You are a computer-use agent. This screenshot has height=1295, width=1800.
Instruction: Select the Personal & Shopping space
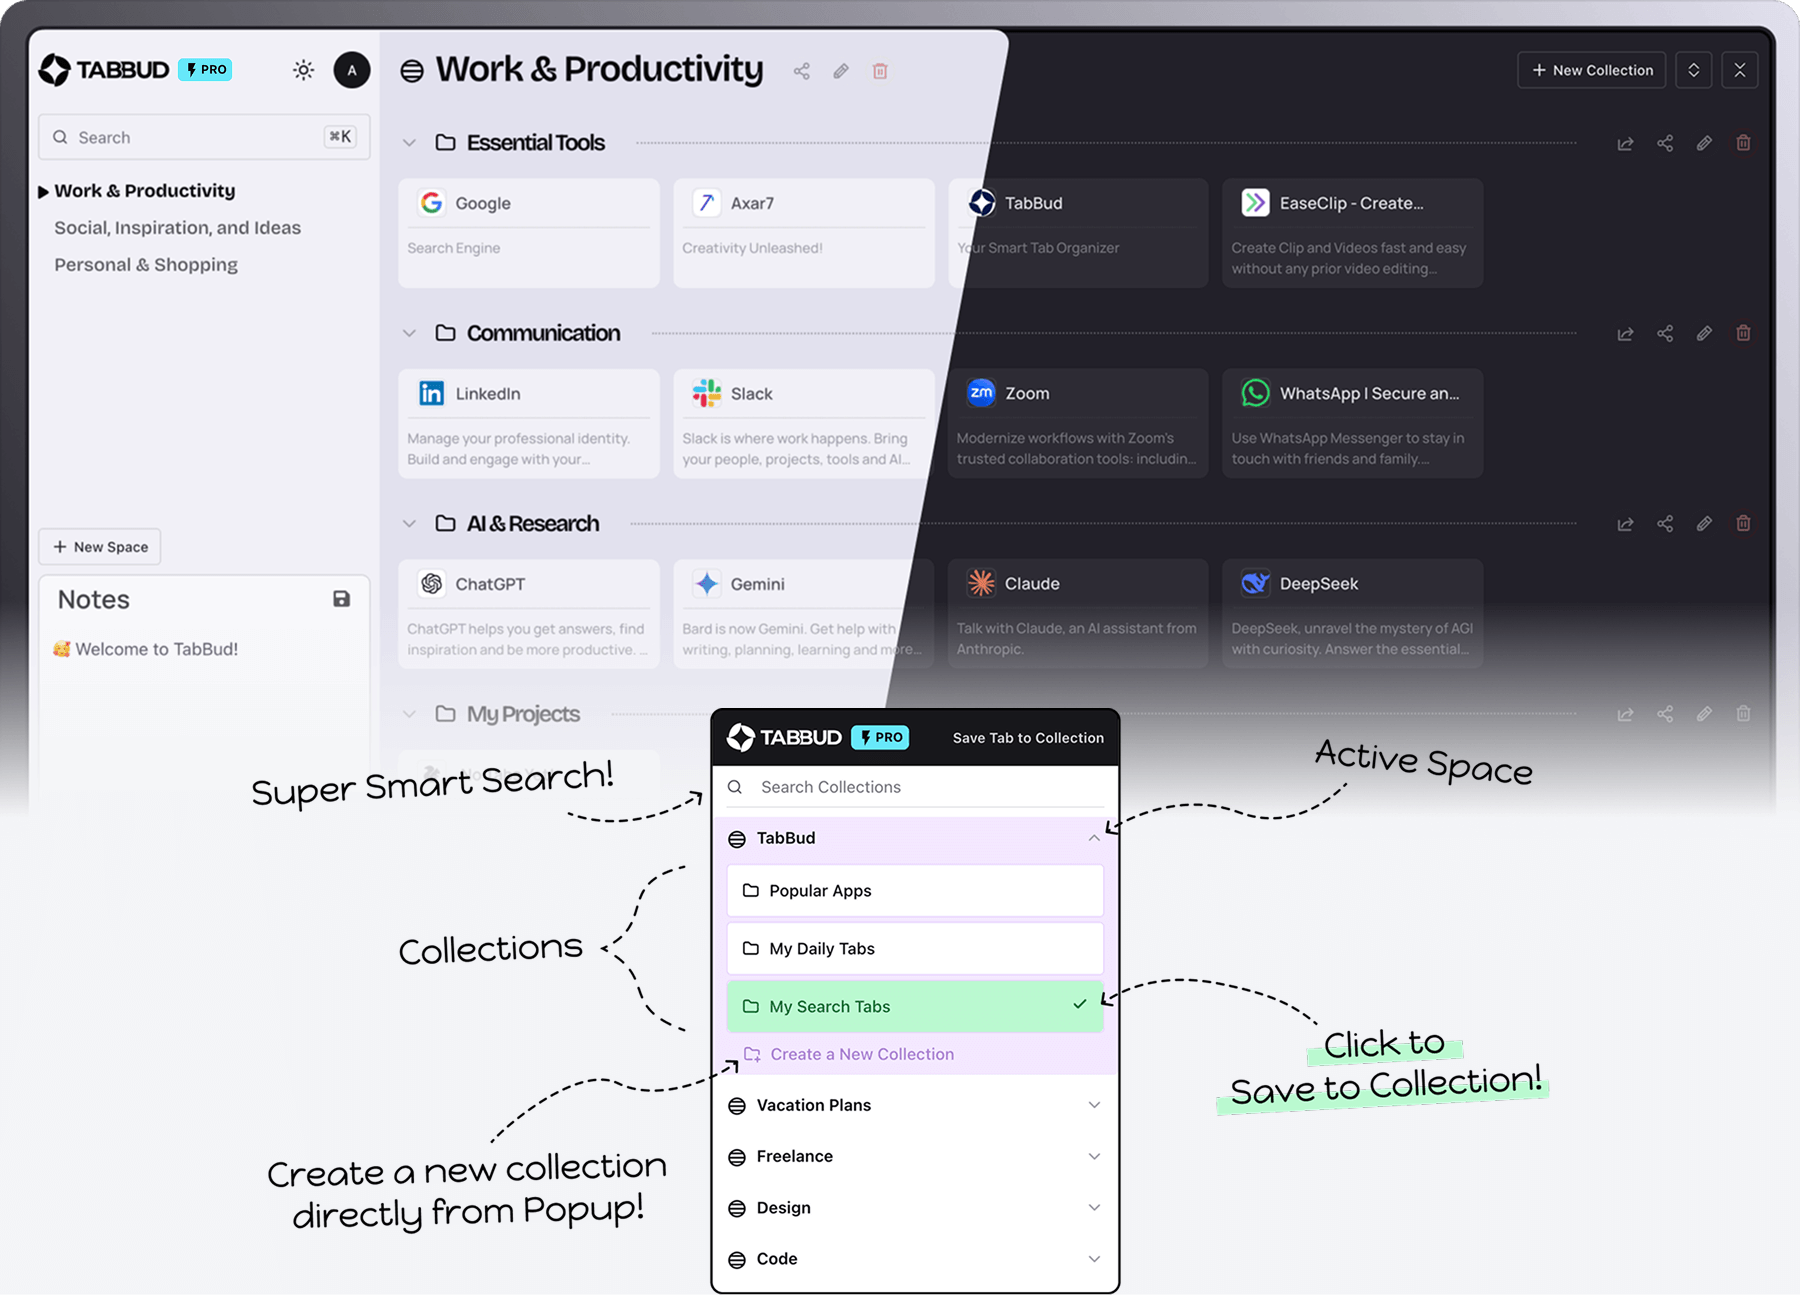(x=146, y=264)
